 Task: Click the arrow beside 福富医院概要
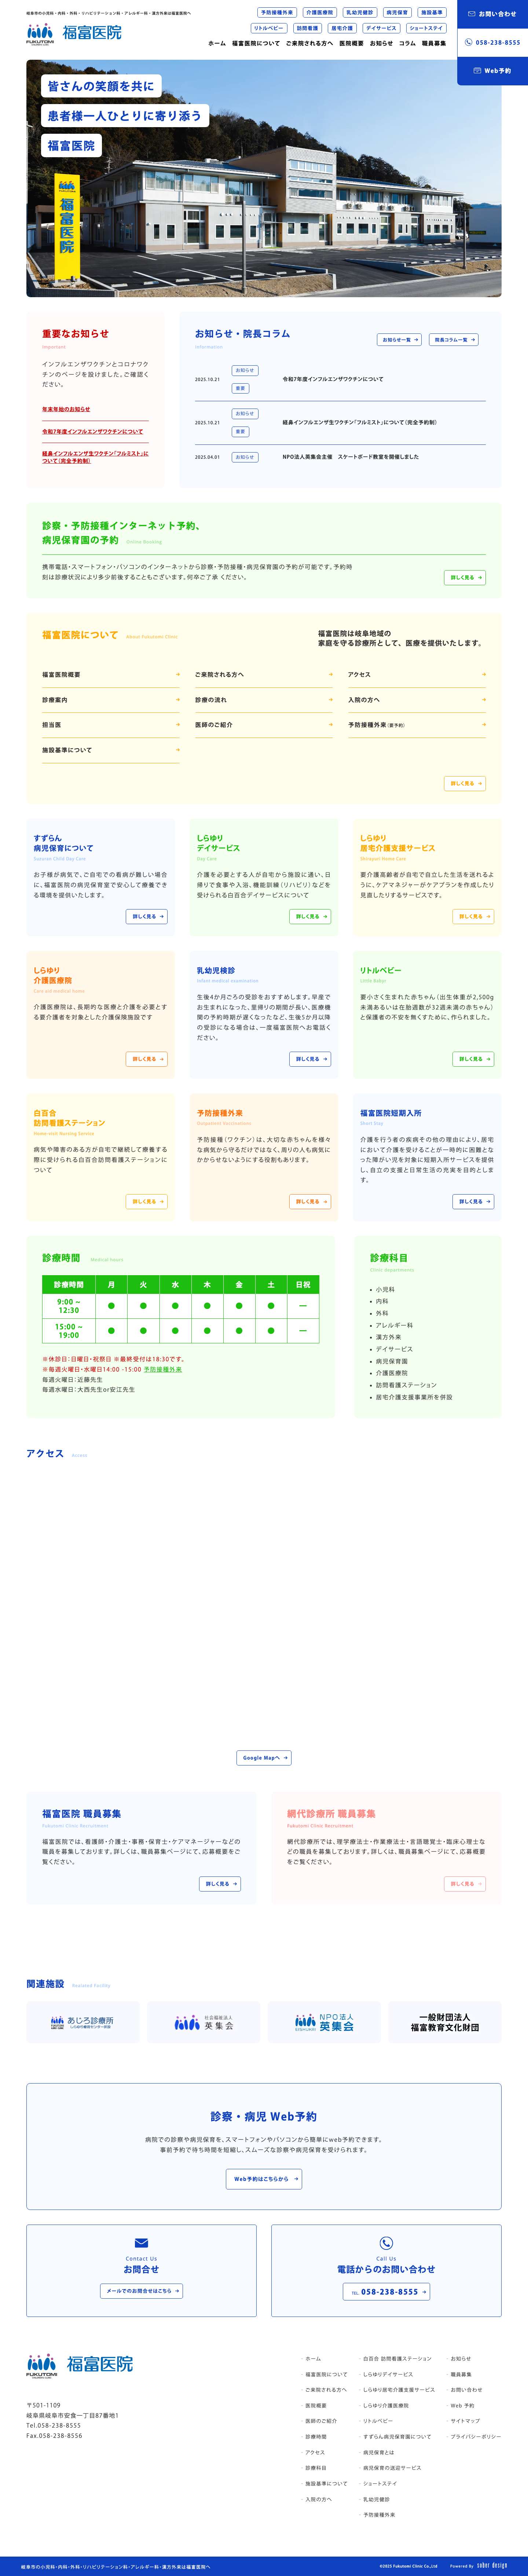[178, 674]
